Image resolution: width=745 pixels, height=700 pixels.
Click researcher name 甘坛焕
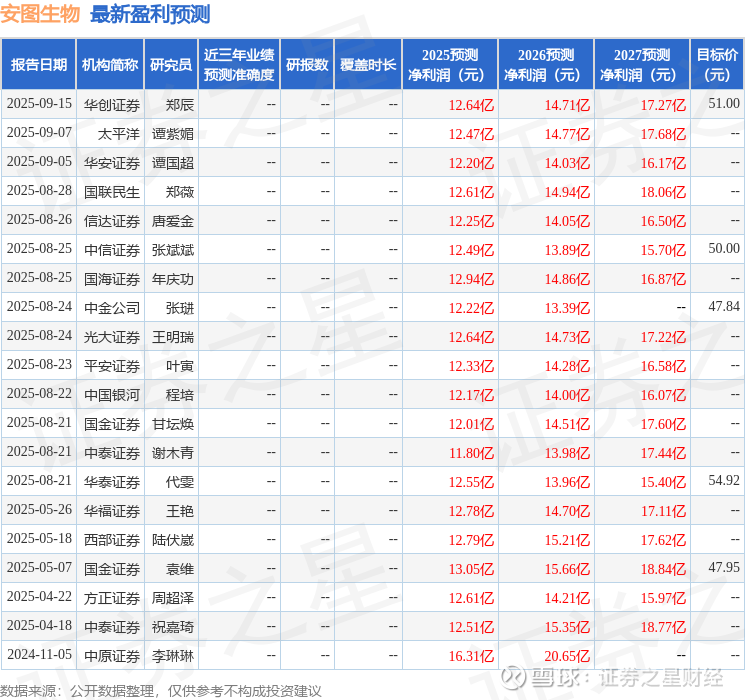click(172, 423)
